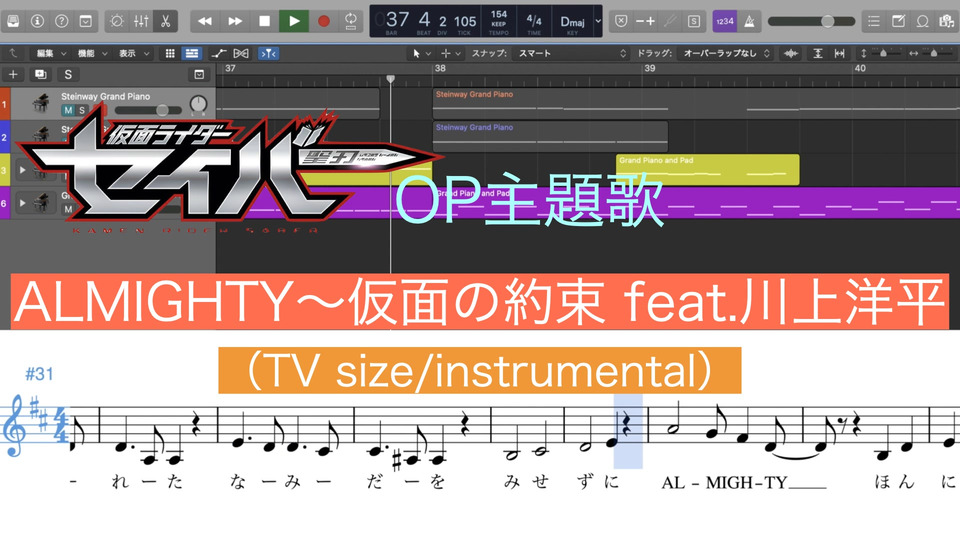Click the Rewind transport button
960x540 pixels.
[x=205, y=21]
